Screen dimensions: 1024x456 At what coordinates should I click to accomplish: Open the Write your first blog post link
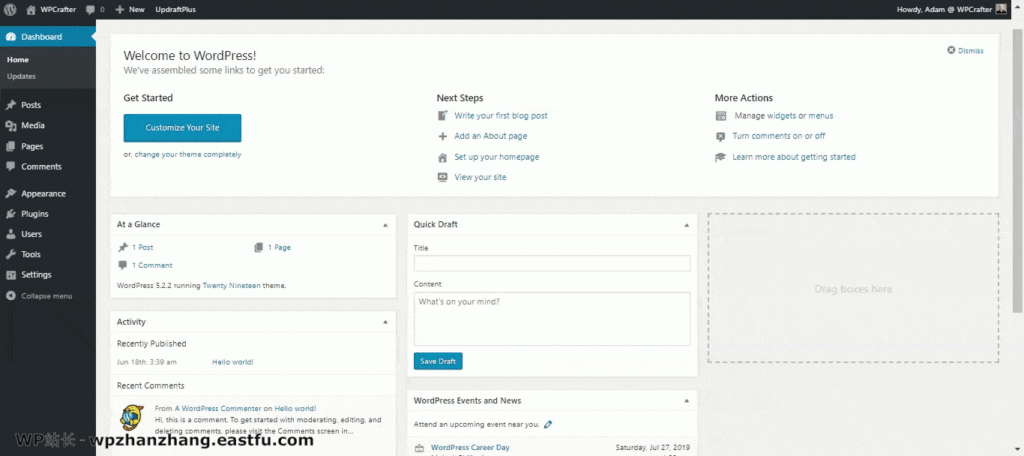(x=500, y=116)
